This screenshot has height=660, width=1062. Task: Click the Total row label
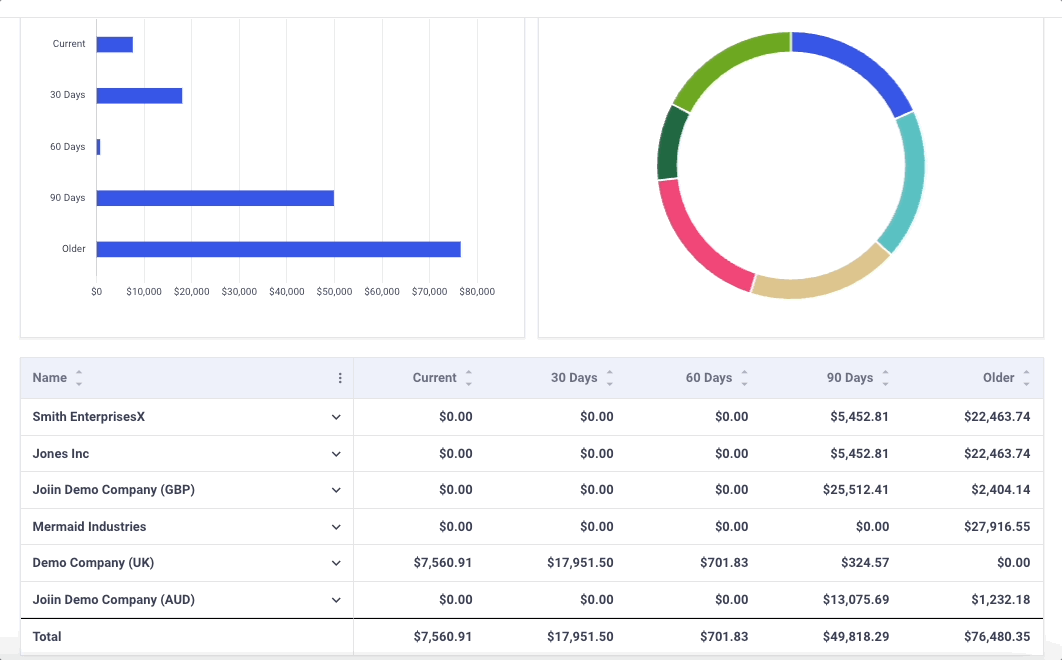pyautogui.click(x=47, y=637)
